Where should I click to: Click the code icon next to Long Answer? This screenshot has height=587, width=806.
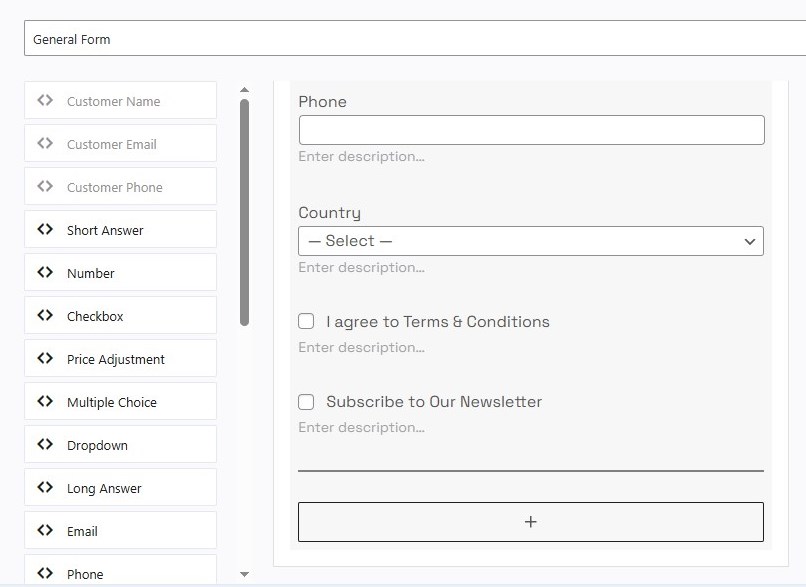coord(44,487)
